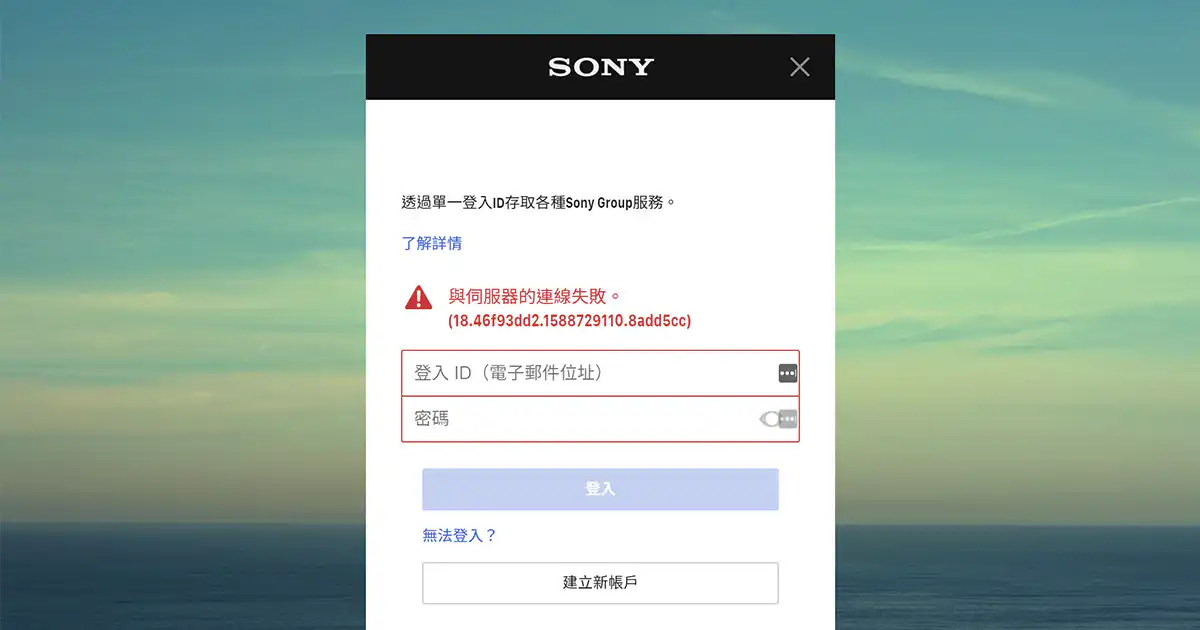
Task: Click the black Sony header bar
Action: click(x=600, y=67)
